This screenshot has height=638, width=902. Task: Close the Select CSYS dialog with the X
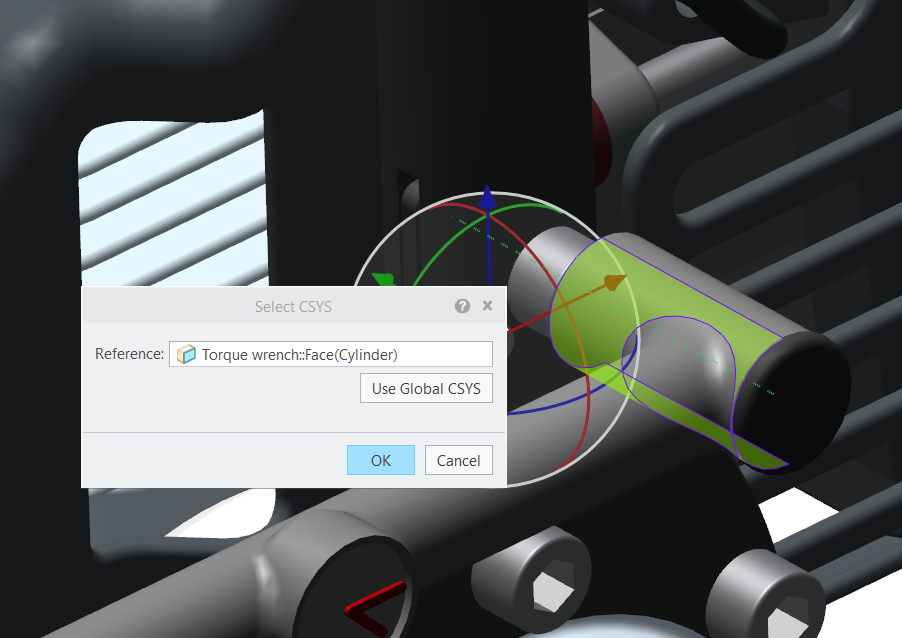coord(487,306)
